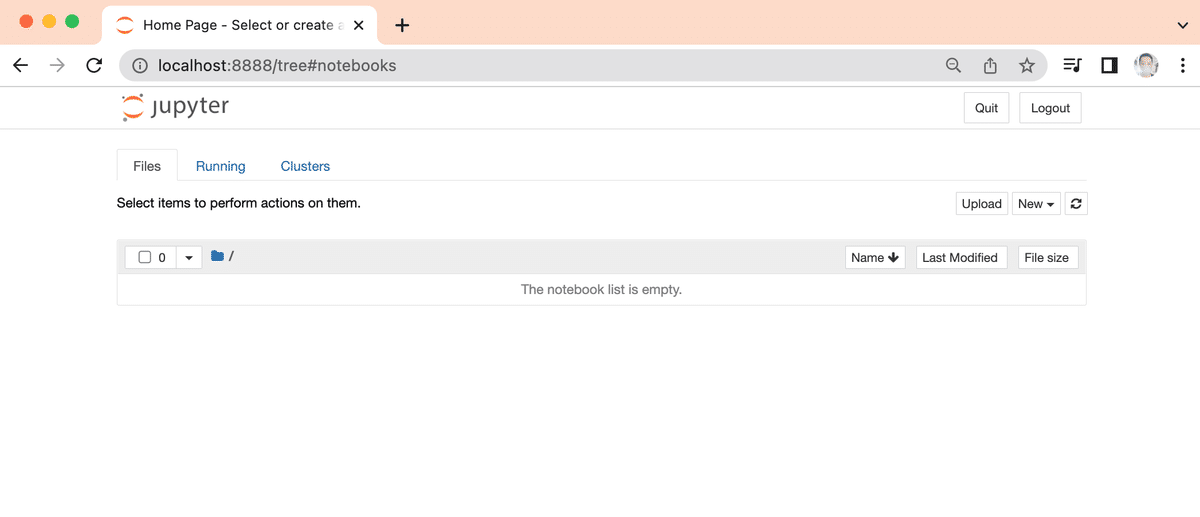Sort by Last Modified
Viewport: 1200px width, 517px height.
coord(960,258)
